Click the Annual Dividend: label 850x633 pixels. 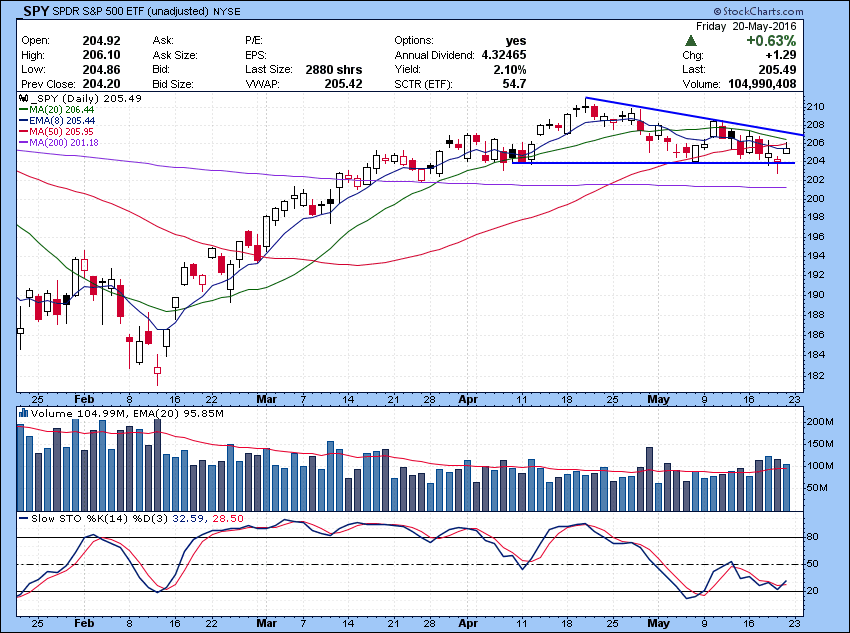click(x=435, y=55)
